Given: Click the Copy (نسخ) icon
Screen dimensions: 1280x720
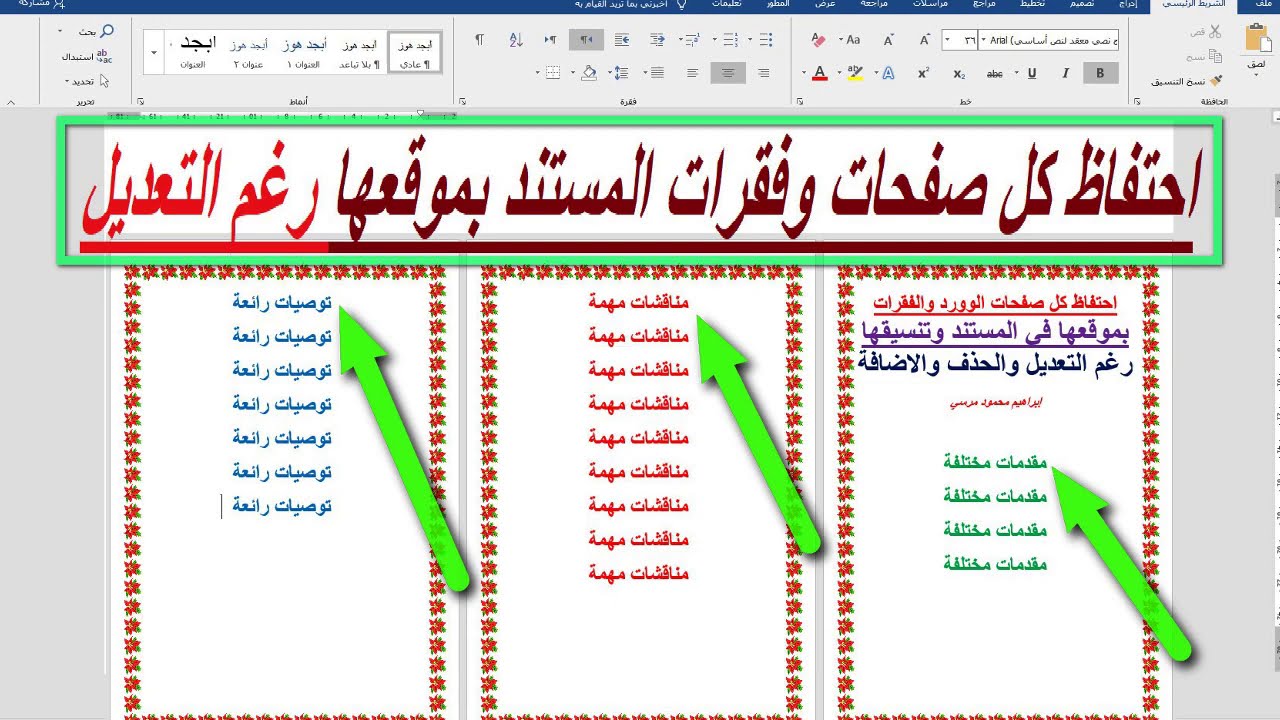Looking at the screenshot, I should [1216, 56].
